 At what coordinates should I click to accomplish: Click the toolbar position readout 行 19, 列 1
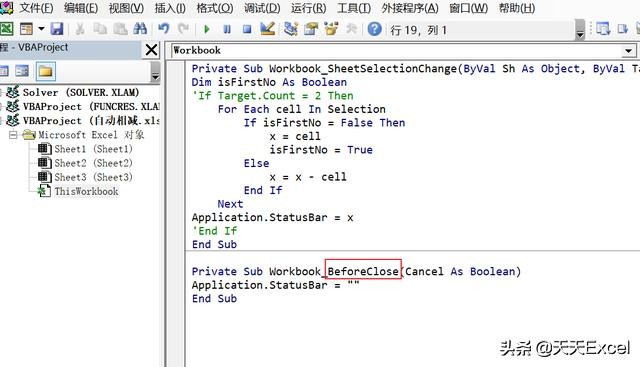pyautogui.click(x=418, y=30)
